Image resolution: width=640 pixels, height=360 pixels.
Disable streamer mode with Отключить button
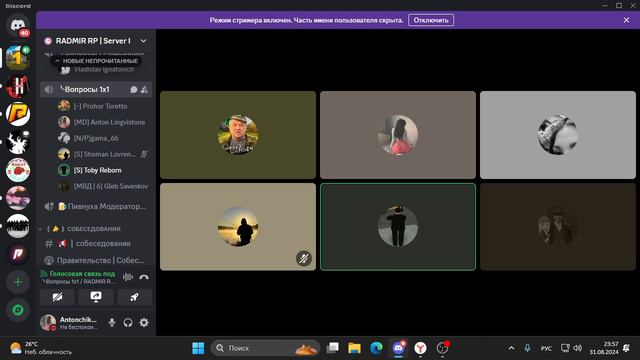pyautogui.click(x=431, y=20)
